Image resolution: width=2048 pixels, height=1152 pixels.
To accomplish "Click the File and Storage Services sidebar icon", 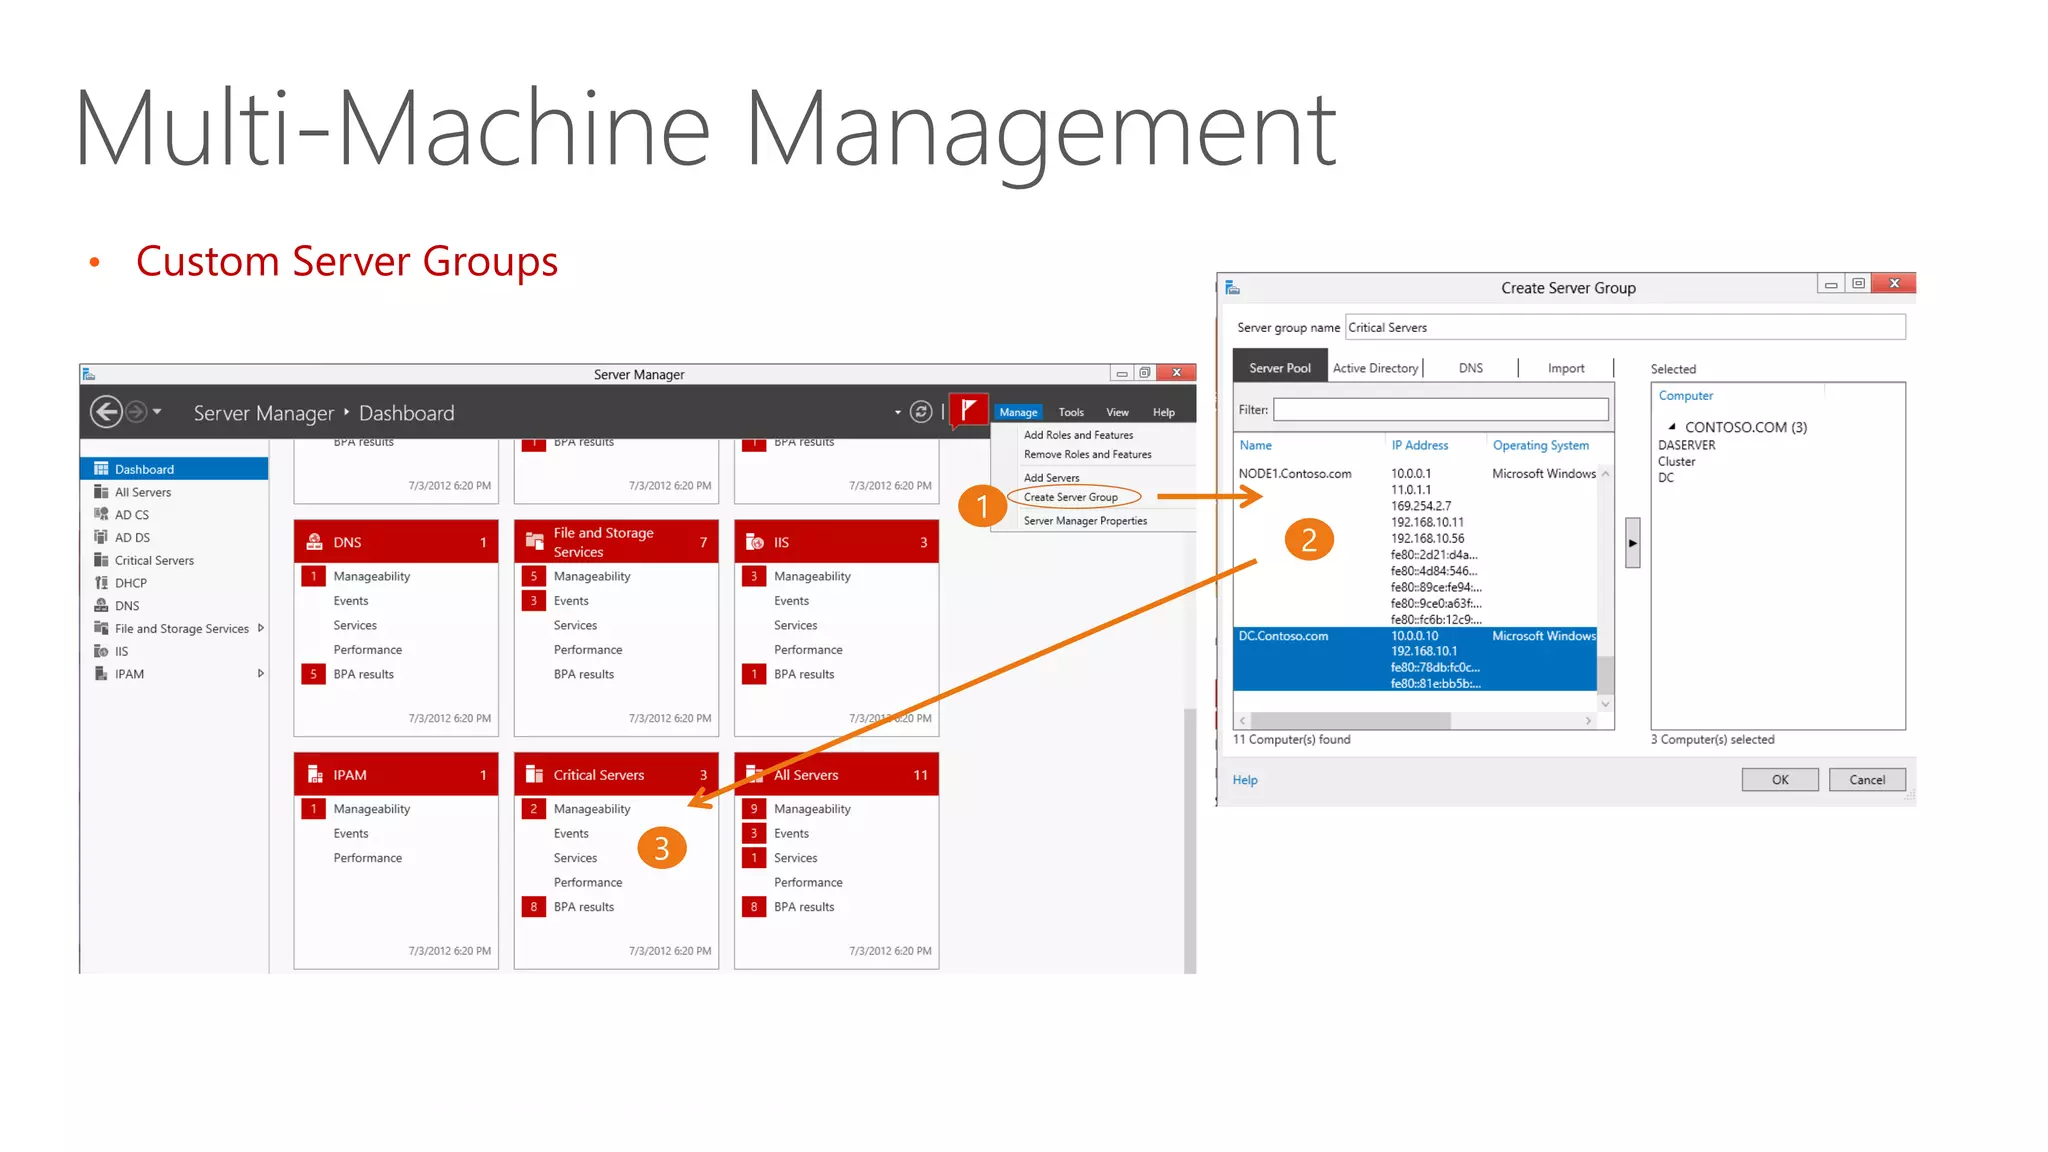I will [x=101, y=628].
